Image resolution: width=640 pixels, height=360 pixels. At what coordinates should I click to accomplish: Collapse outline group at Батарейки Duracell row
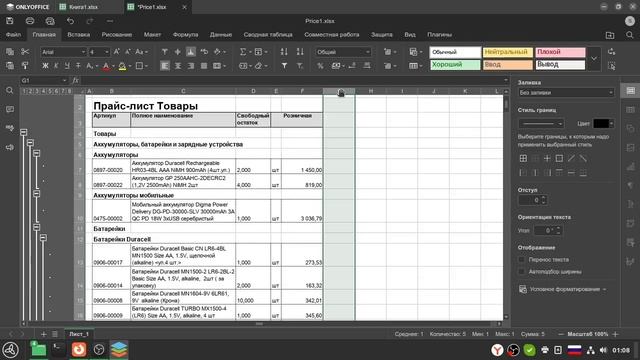[x=43, y=238]
